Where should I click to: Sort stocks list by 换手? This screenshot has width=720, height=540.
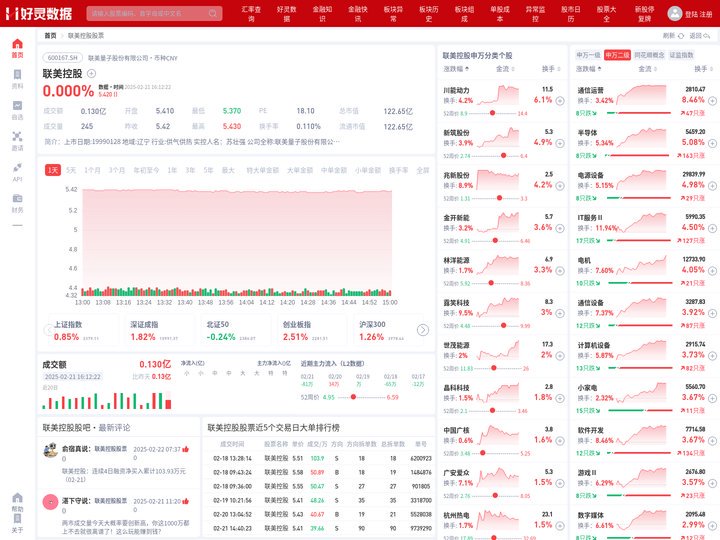(x=551, y=69)
